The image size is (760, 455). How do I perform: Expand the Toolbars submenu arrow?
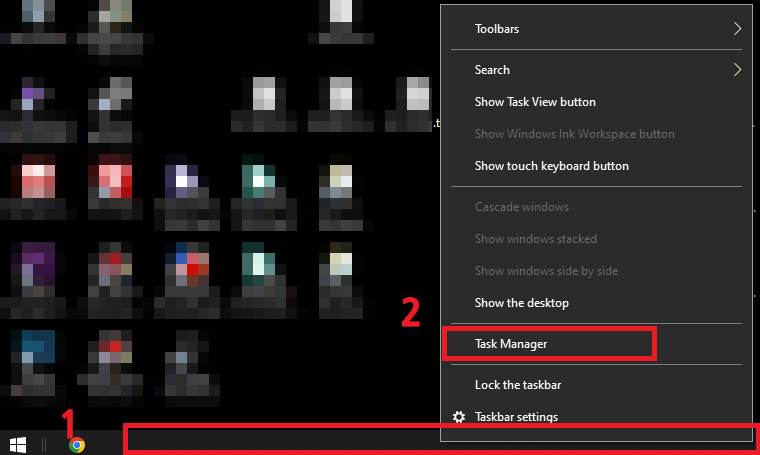[737, 29]
